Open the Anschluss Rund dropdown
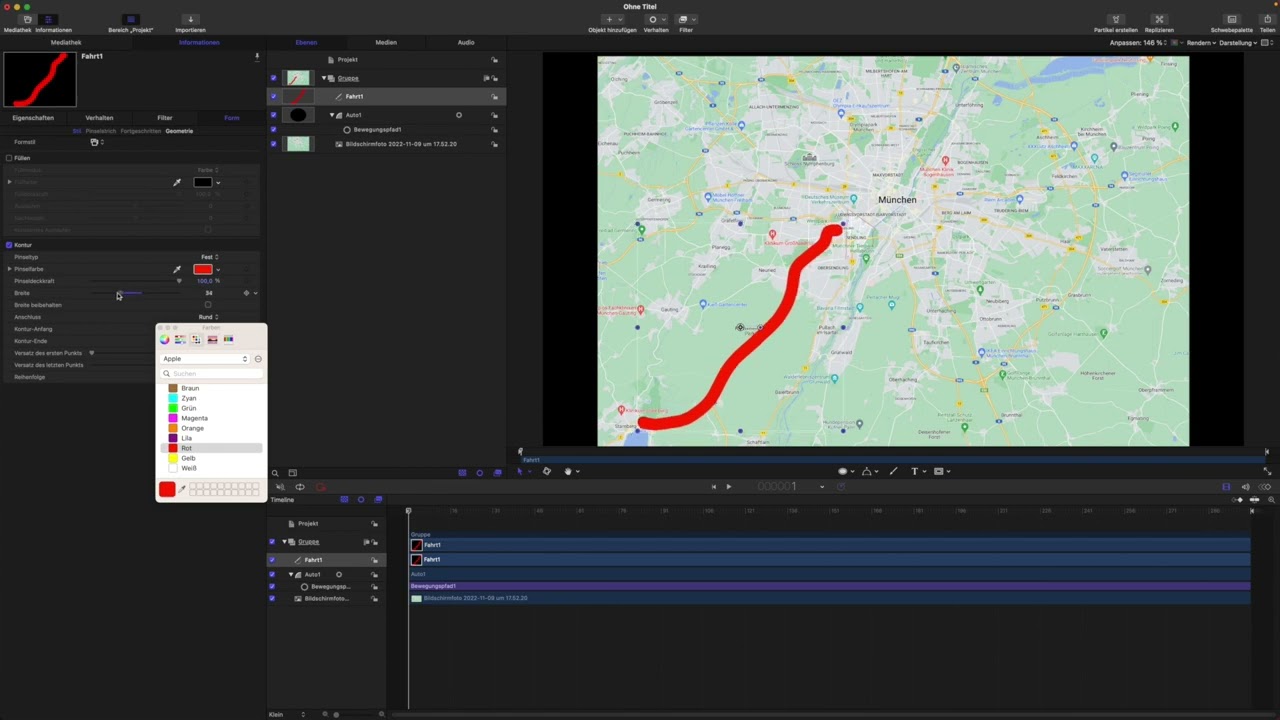The image size is (1280, 720). pos(208,317)
